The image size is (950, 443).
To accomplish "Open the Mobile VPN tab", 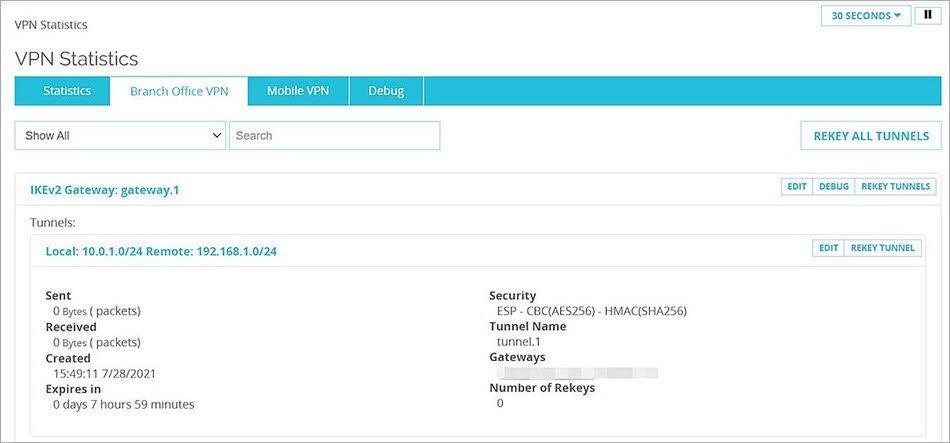I will (x=298, y=91).
